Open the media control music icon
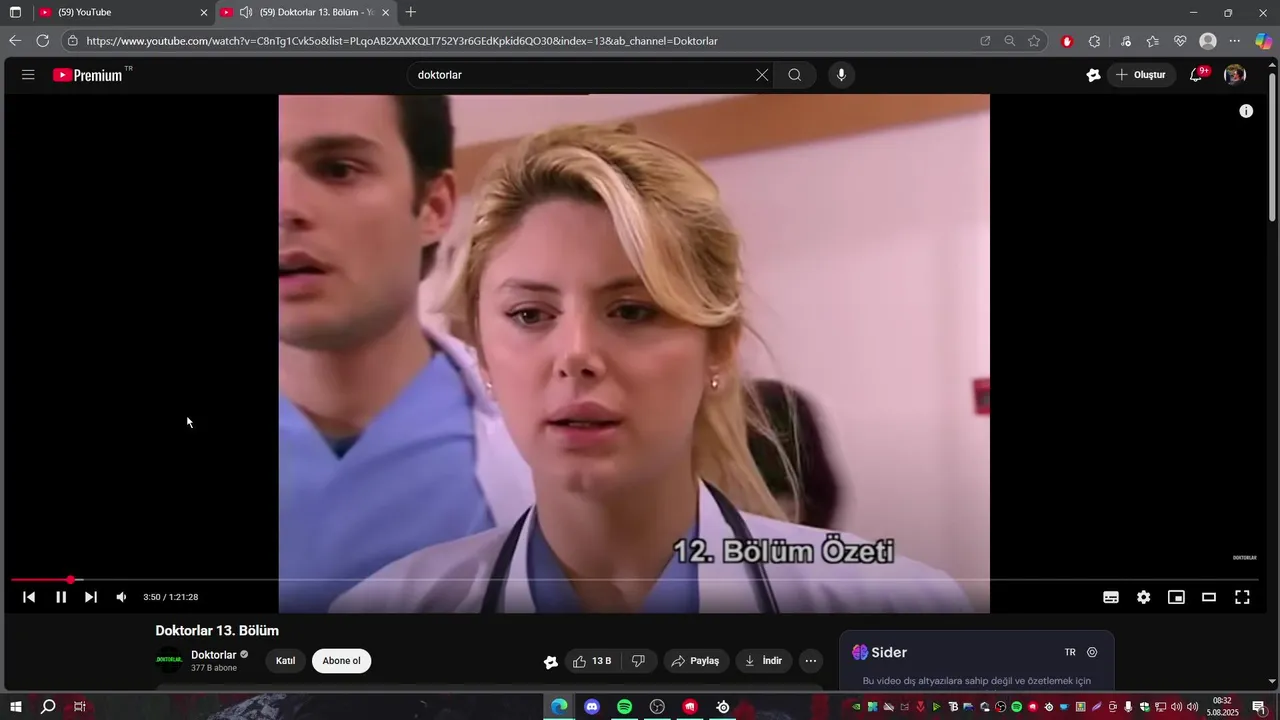Screen dimensions: 1280x720 click(x=1126, y=41)
